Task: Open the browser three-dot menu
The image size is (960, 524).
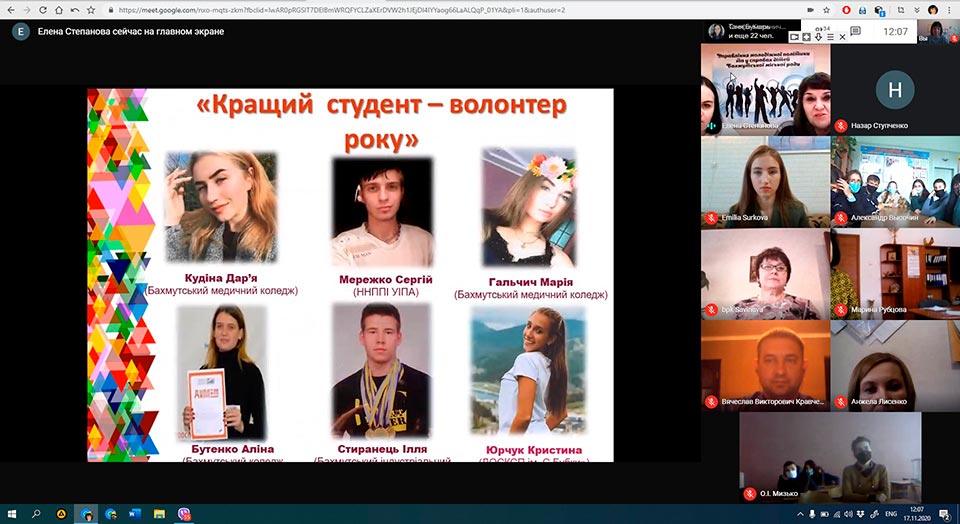Action: [x=950, y=10]
